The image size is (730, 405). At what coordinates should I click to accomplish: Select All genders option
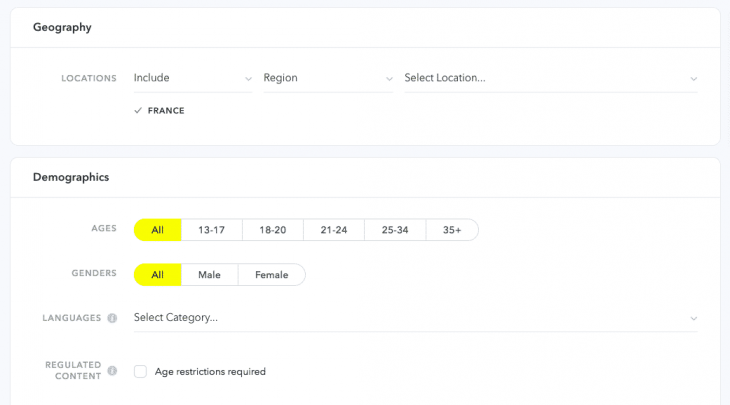(157, 275)
